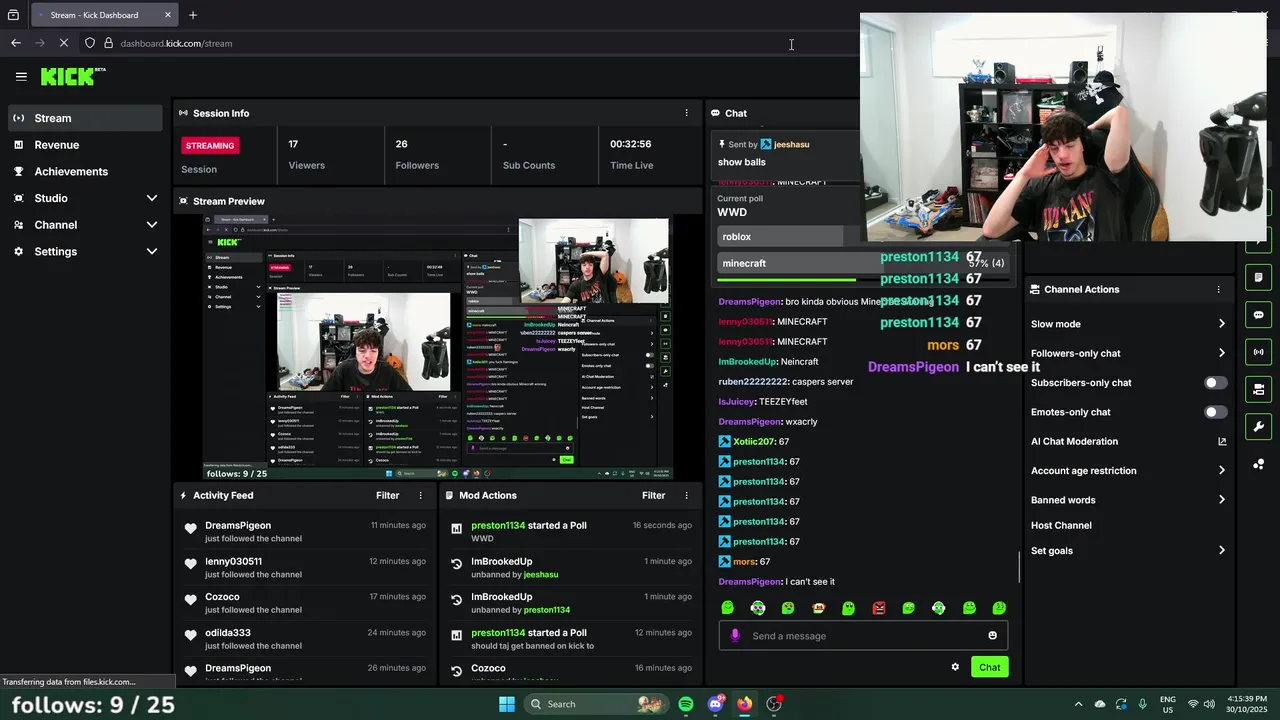The height and width of the screenshot is (720, 1280).
Task: Open Channel Actions three-dot options
Action: (1218, 289)
